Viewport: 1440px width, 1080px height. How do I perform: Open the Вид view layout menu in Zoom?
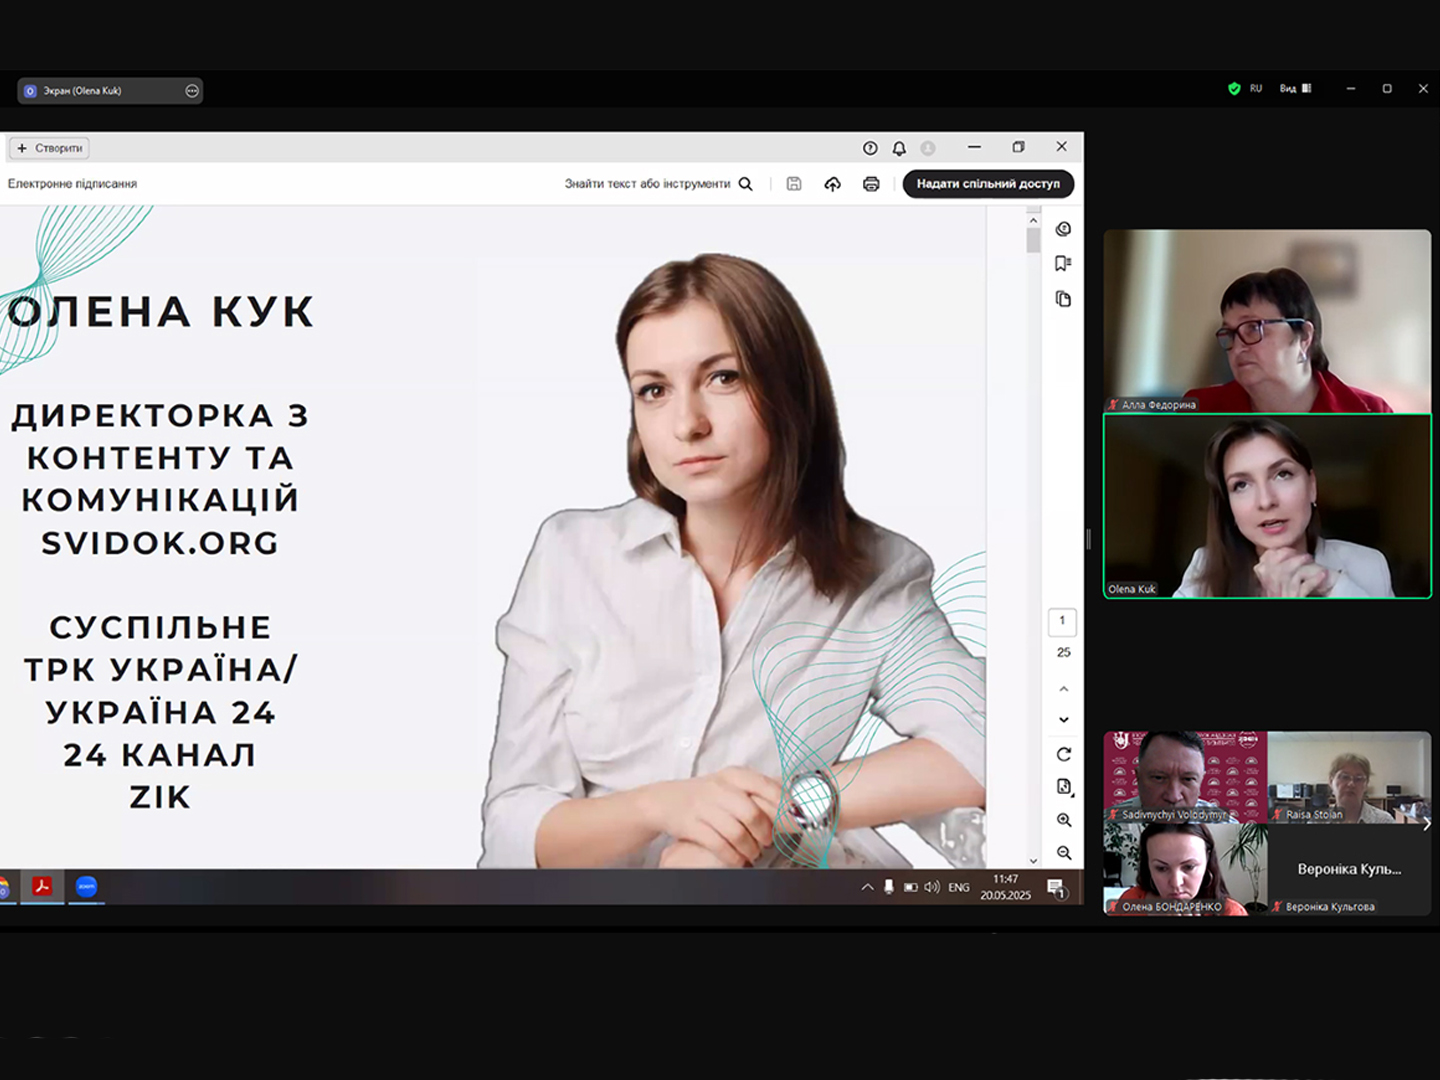[1296, 89]
